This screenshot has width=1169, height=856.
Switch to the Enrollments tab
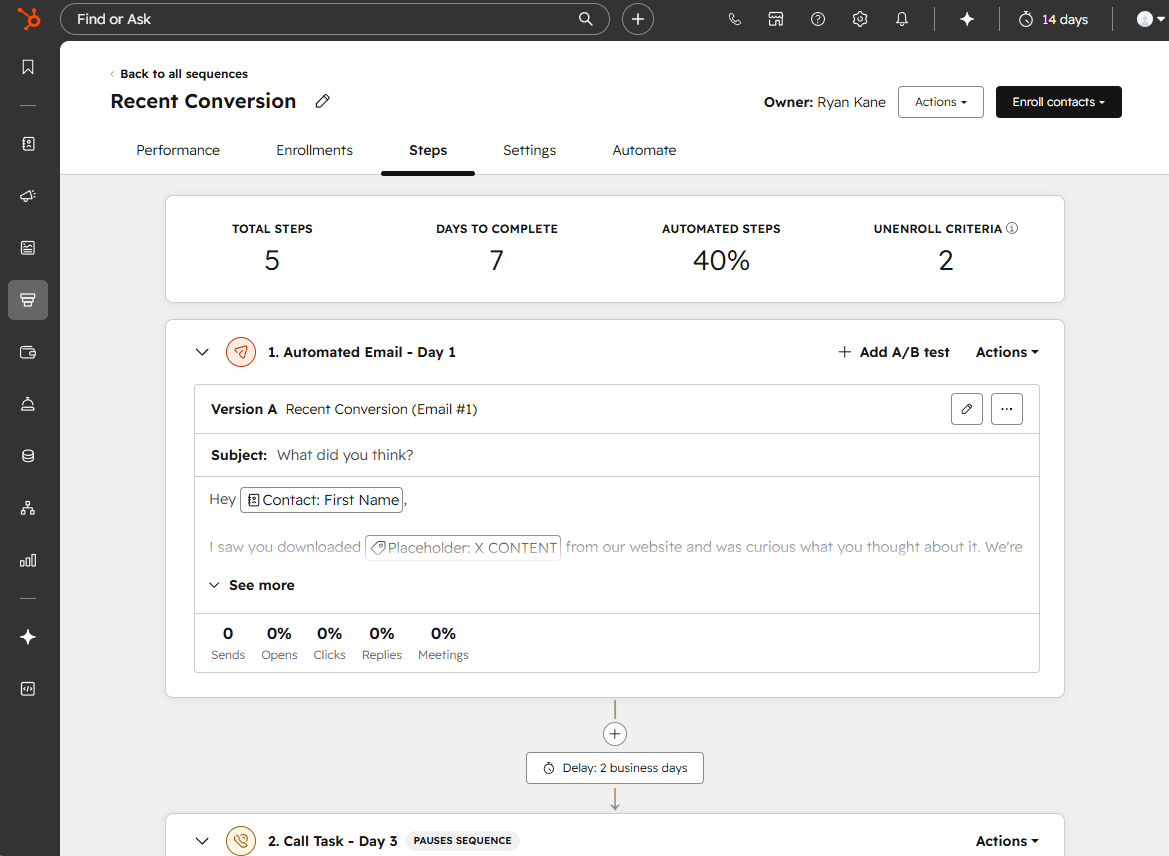click(x=314, y=150)
